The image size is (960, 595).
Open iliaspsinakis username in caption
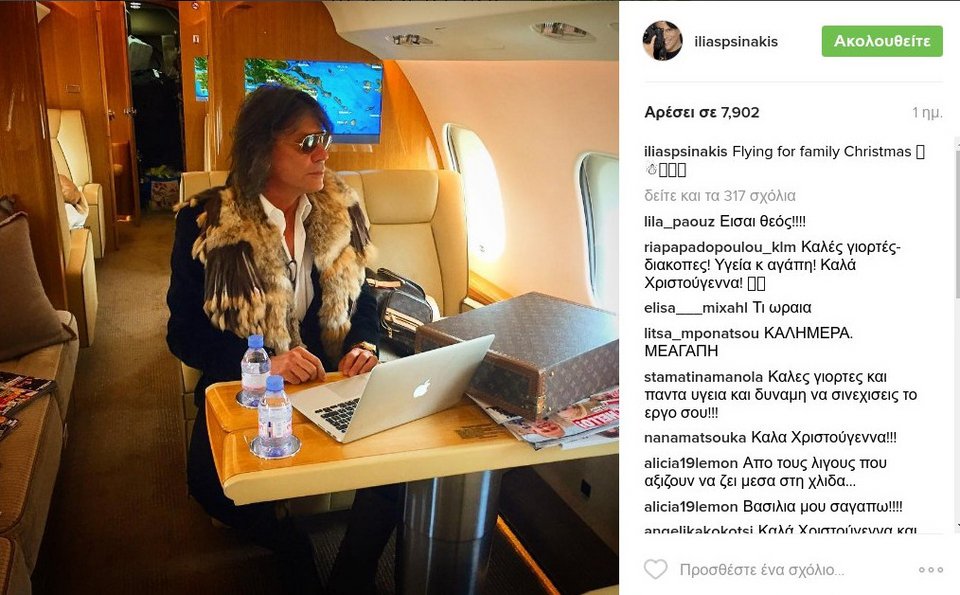[686, 151]
